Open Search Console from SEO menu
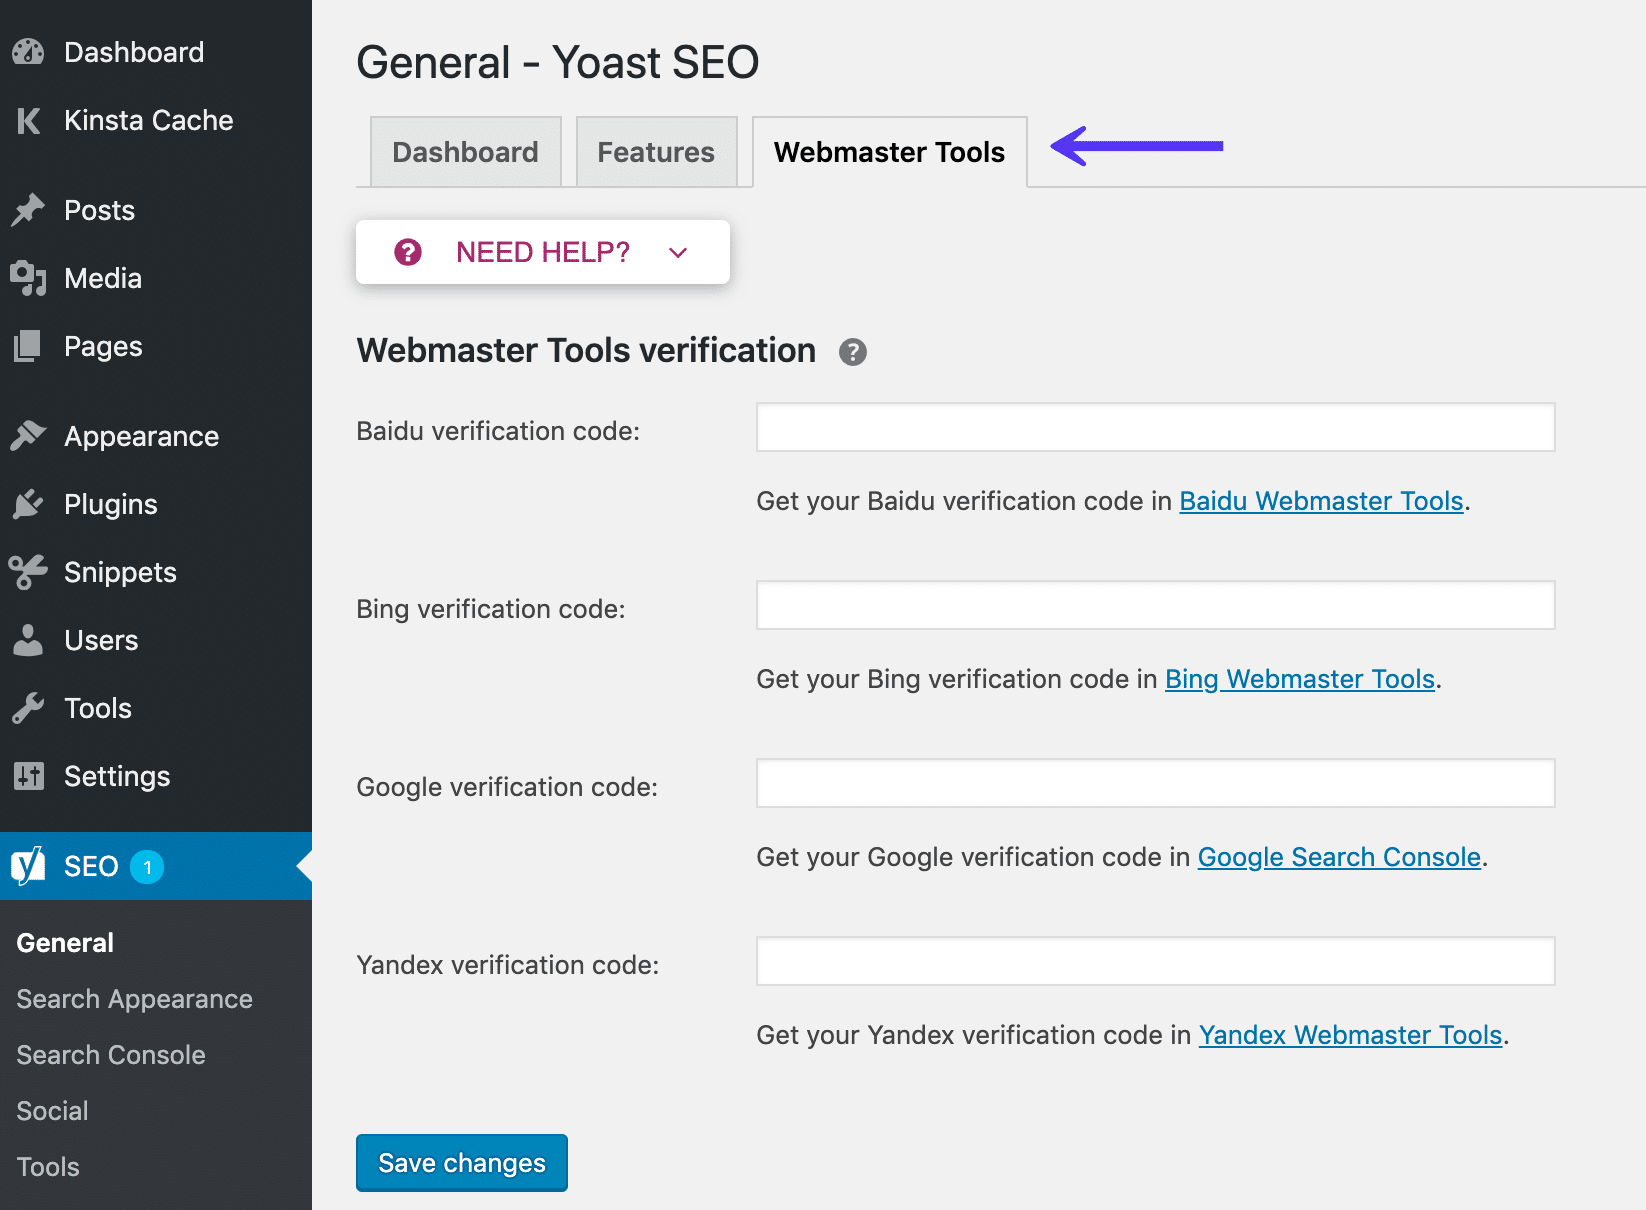Image resolution: width=1646 pixels, height=1210 pixels. 110,1054
